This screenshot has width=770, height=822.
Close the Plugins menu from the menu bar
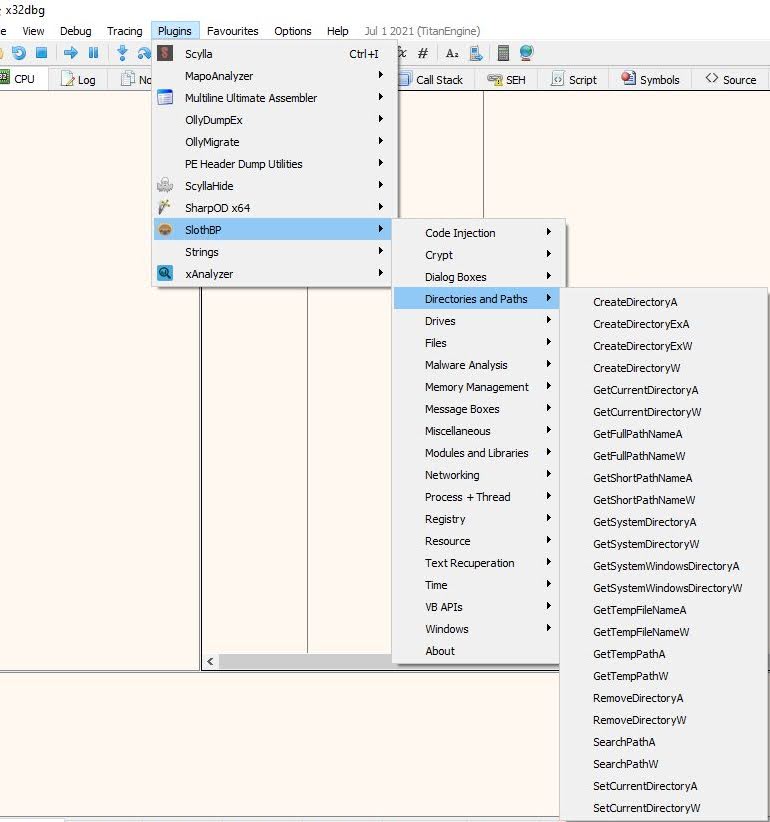coord(175,31)
